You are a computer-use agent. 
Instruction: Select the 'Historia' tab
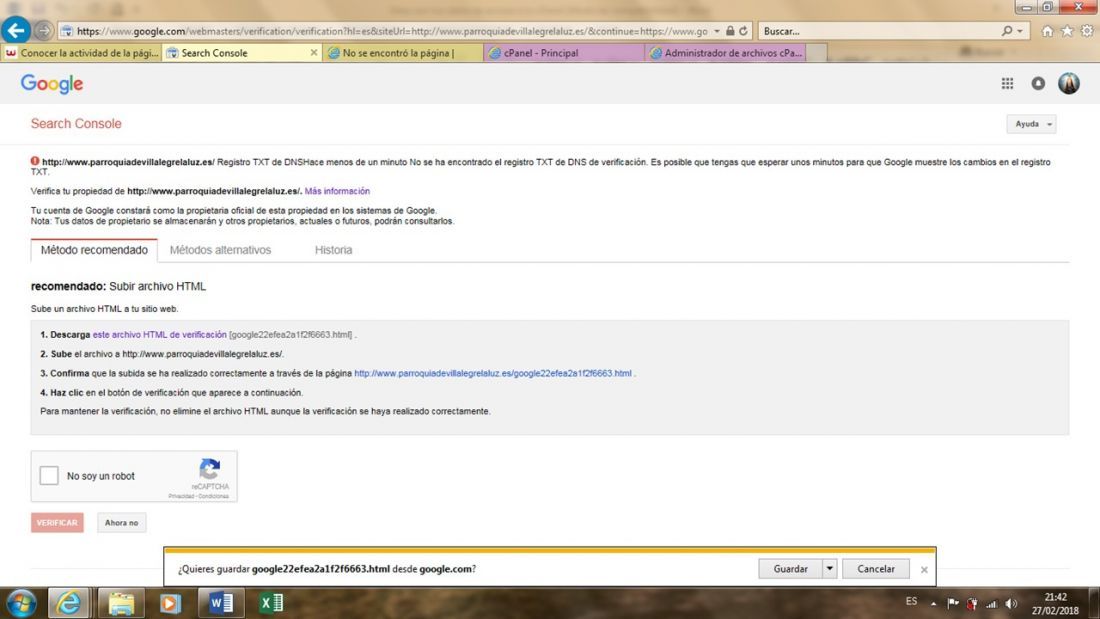coord(333,250)
